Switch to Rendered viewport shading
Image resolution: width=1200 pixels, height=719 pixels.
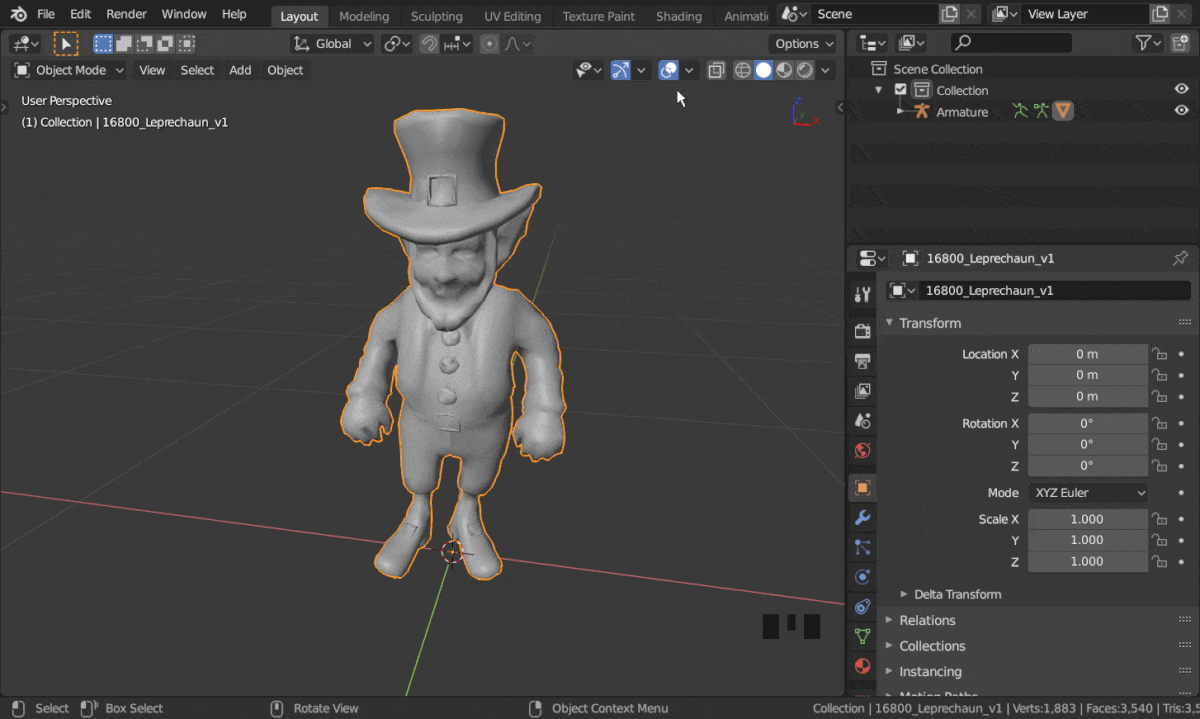(805, 70)
